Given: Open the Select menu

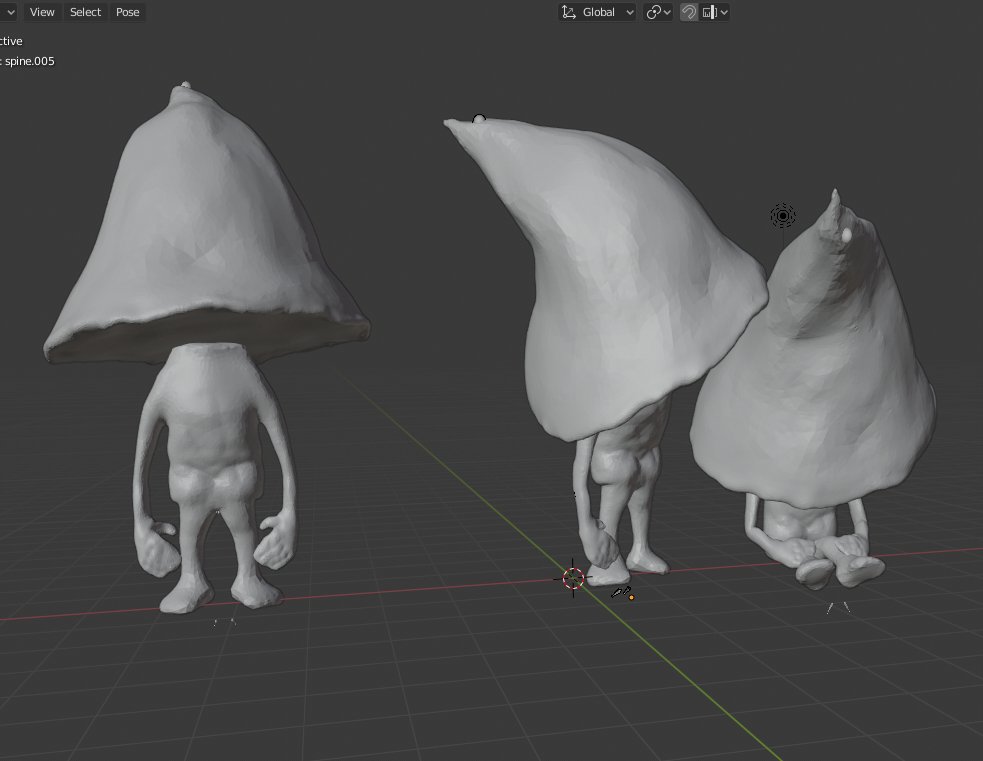Looking at the screenshot, I should (x=85, y=12).
